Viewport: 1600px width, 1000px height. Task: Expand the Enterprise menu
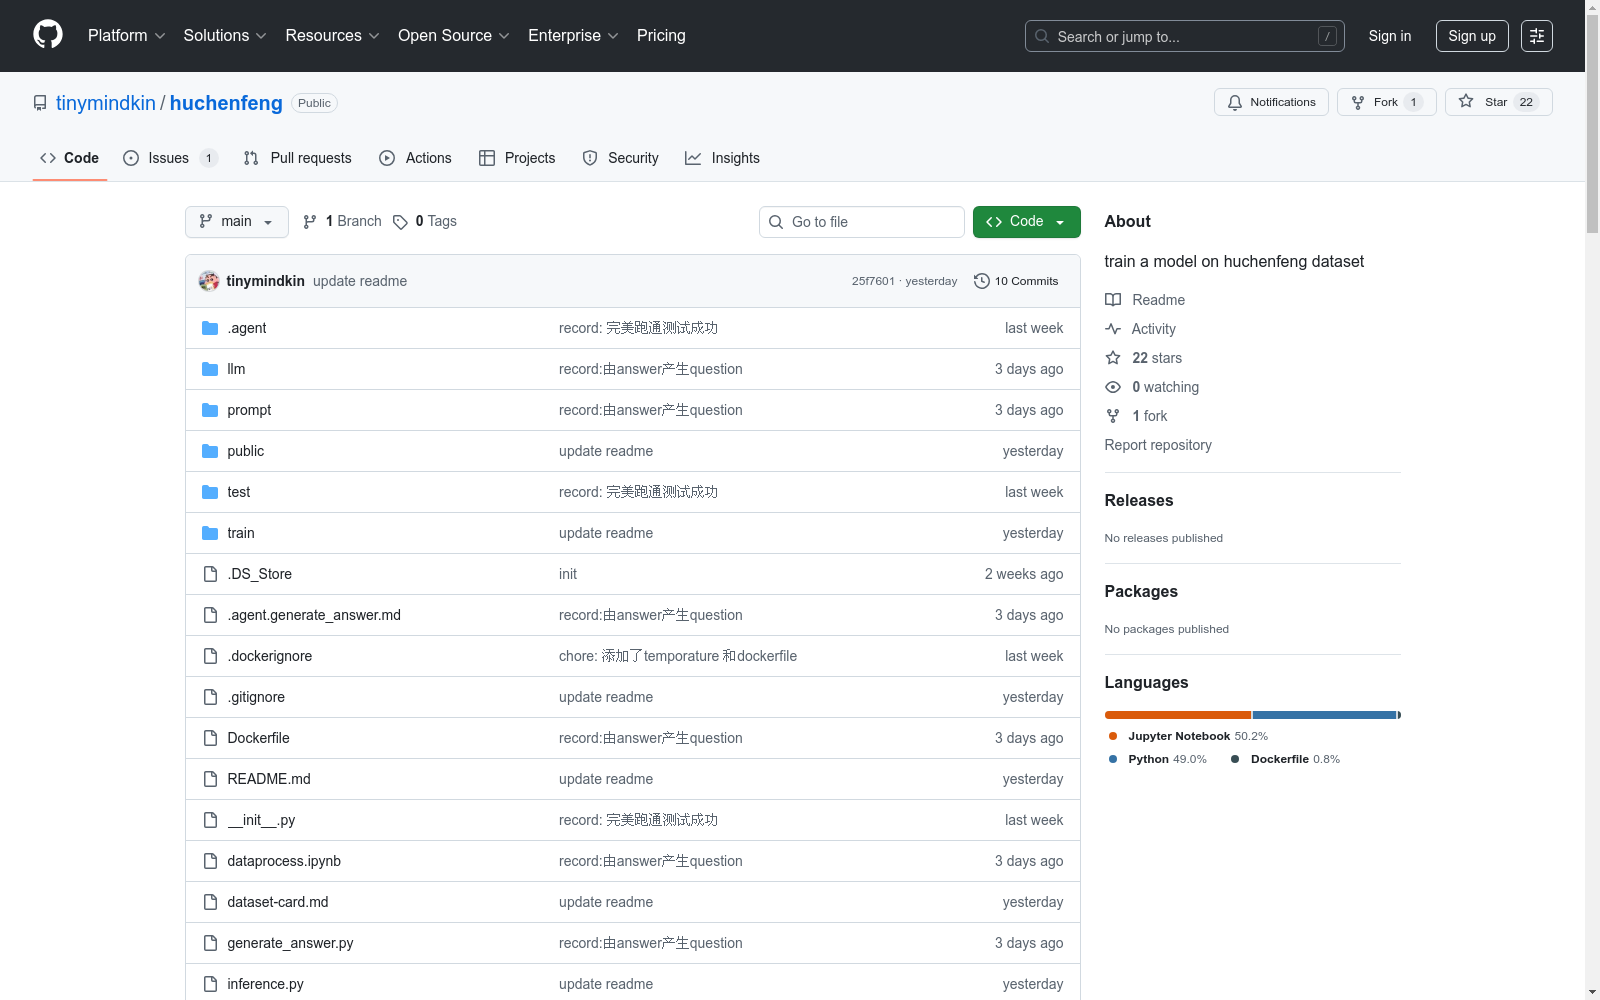click(x=573, y=36)
